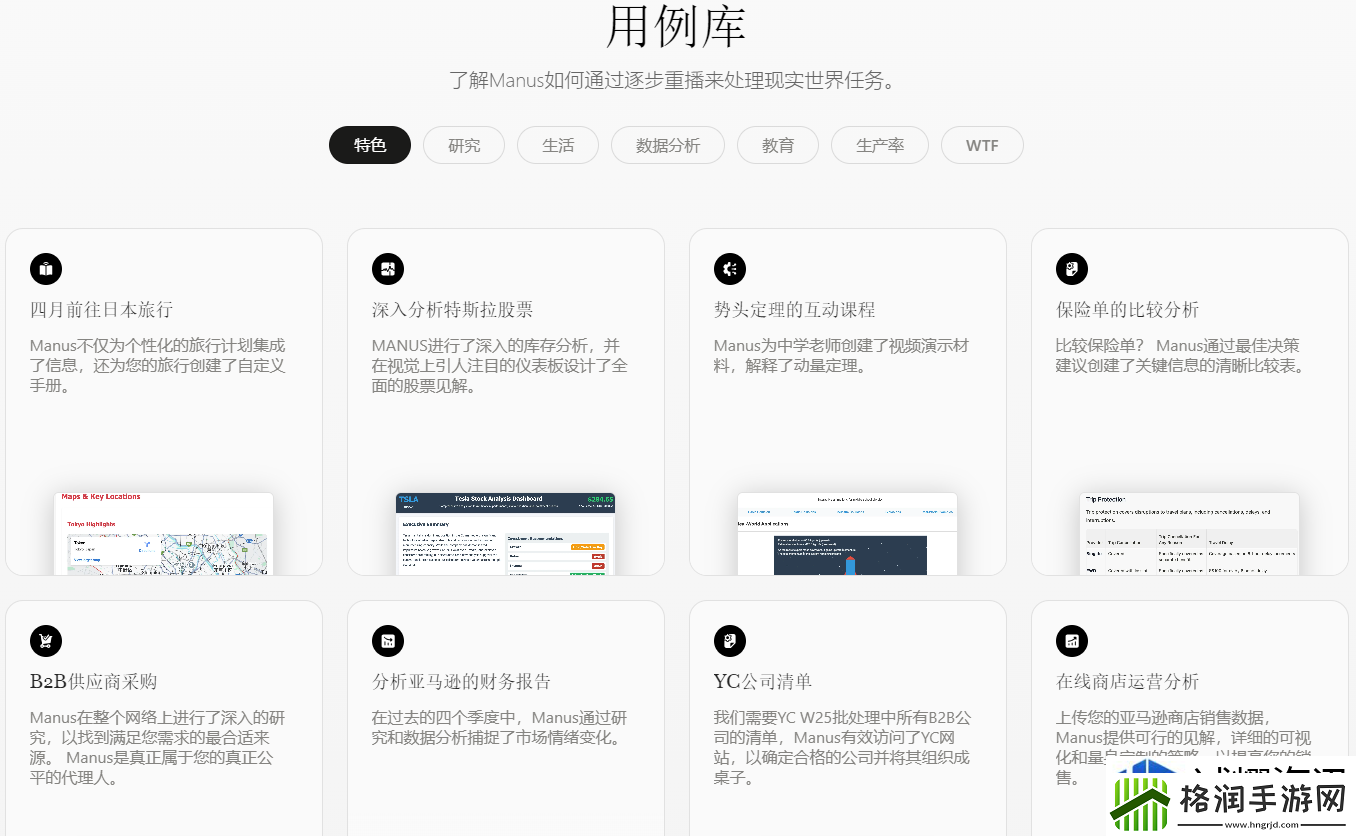Screen dimensions: 1356x836
Task: Click description text of the Japan trip card
Action: click(x=157, y=366)
